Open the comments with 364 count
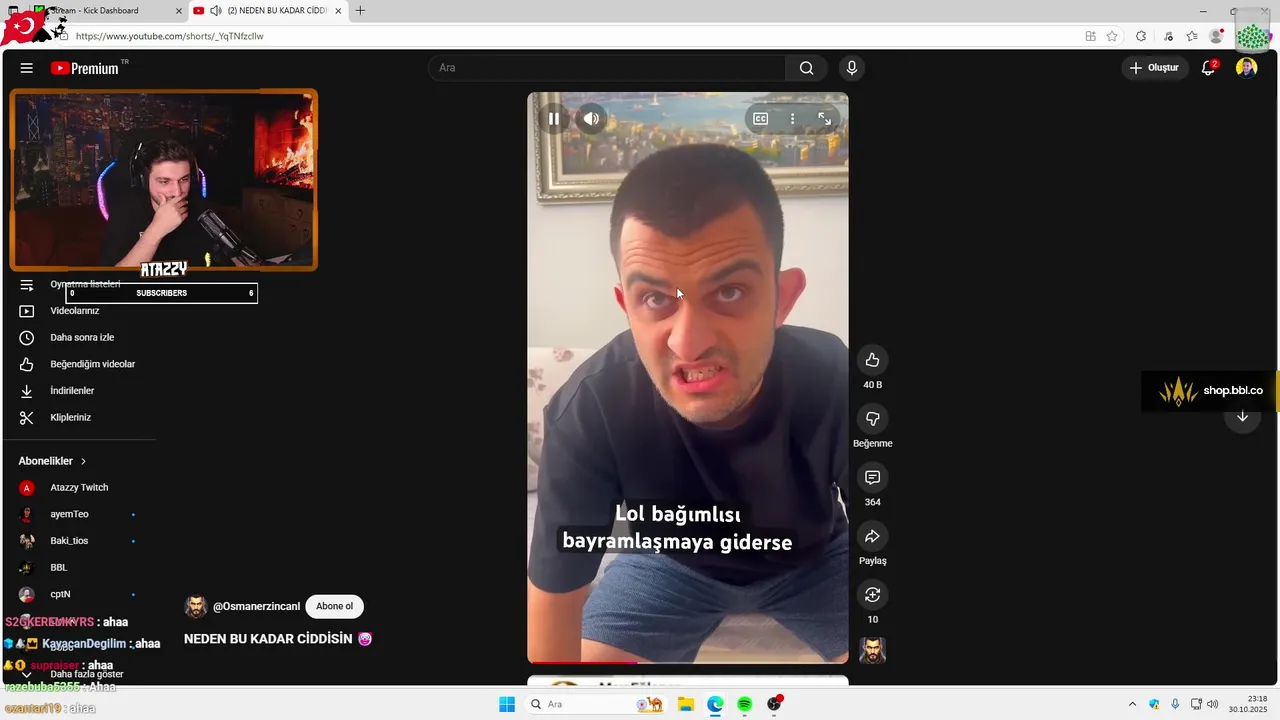The image size is (1280, 720). [x=872, y=478]
